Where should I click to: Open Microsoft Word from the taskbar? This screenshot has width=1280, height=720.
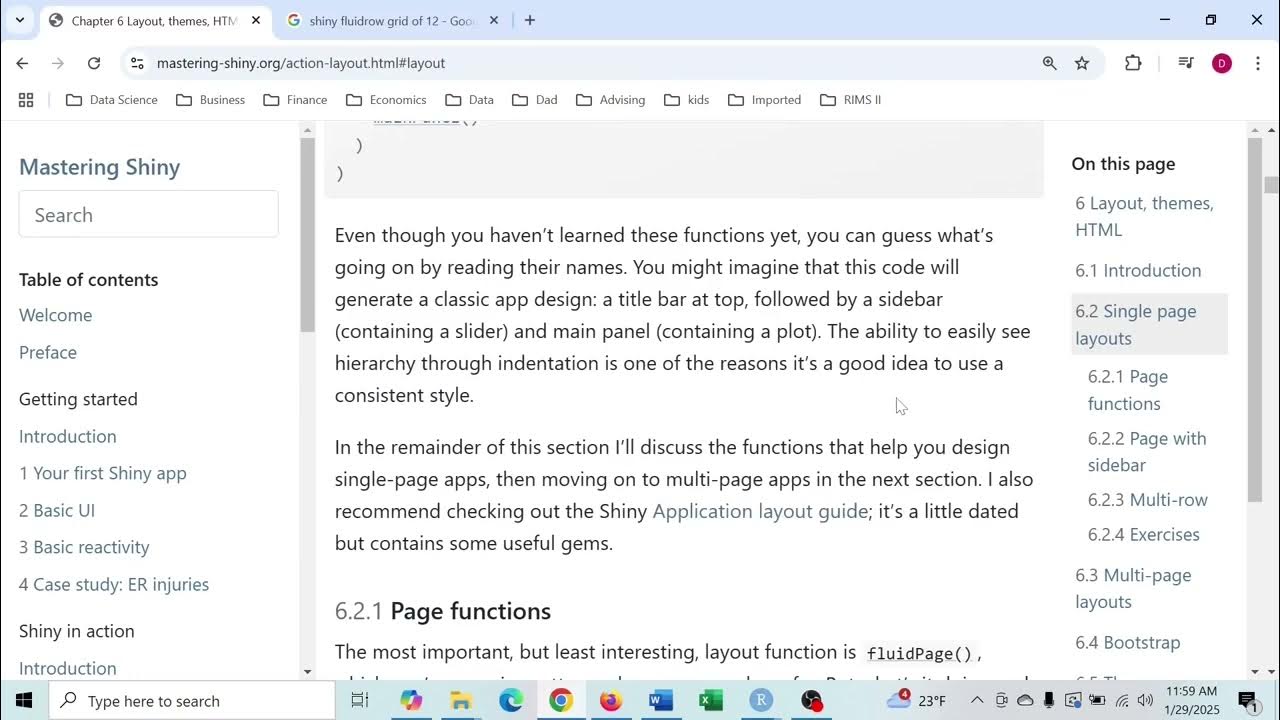click(x=661, y=700)
